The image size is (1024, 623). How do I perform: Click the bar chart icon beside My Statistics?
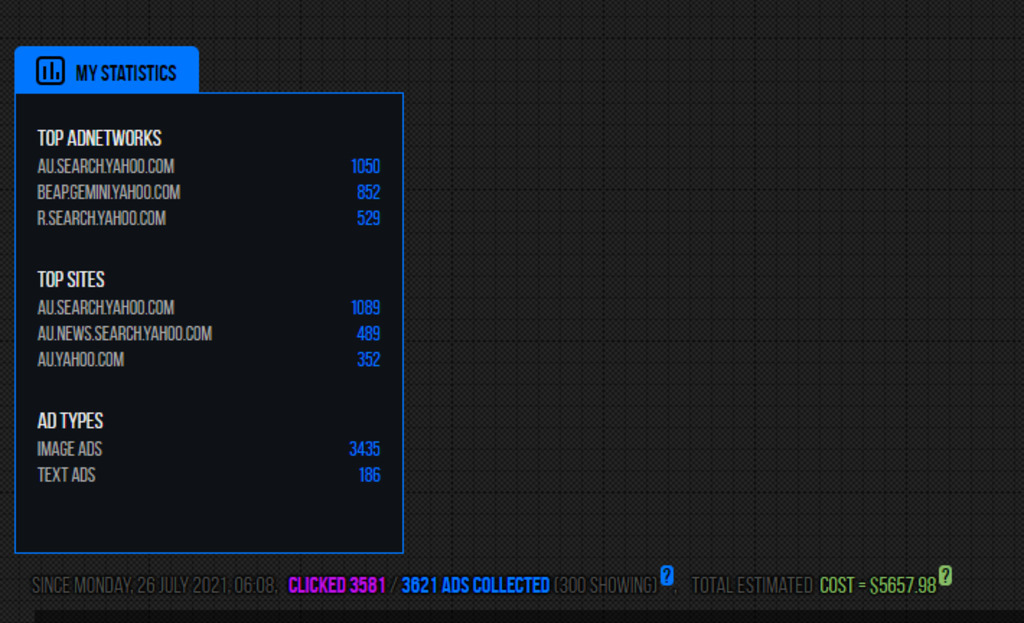tap(50, 71)
